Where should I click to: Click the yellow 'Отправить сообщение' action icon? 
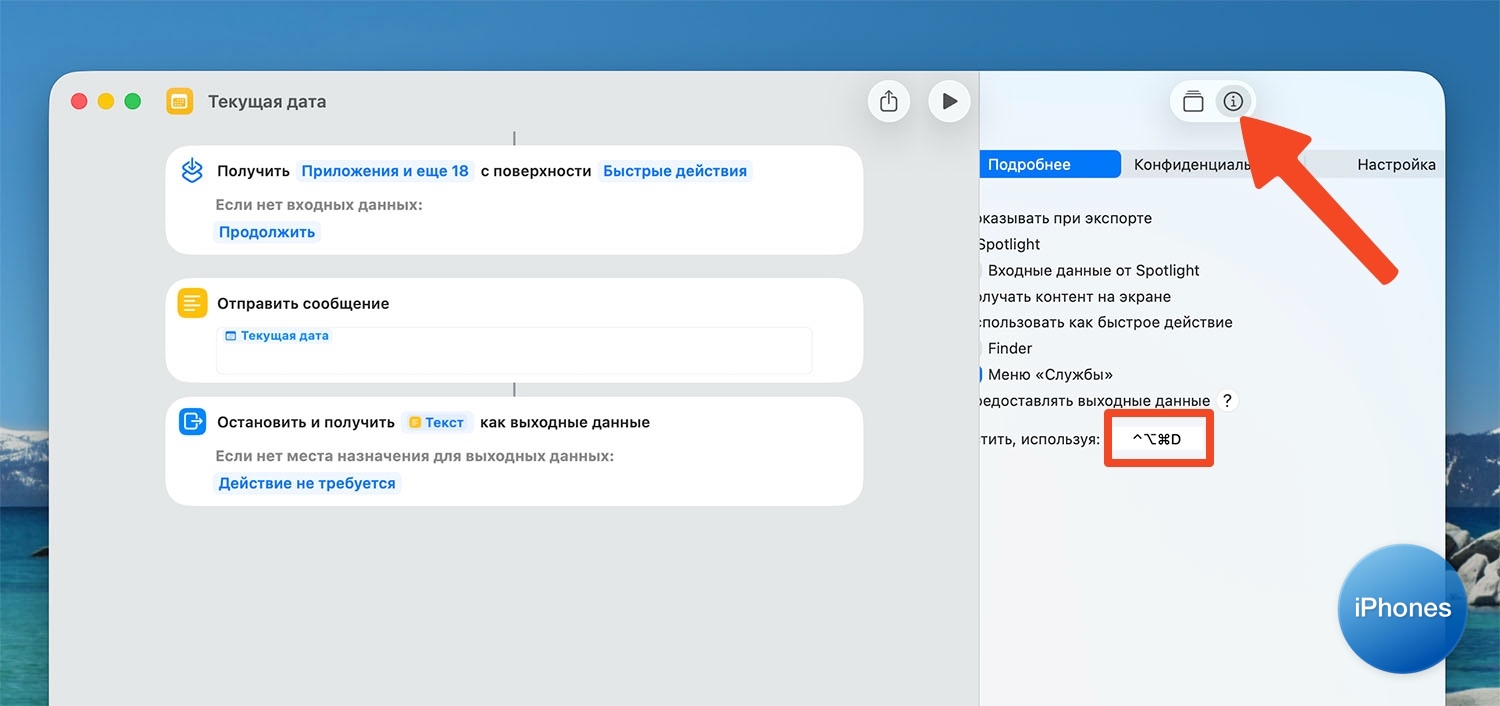[192, 303]
